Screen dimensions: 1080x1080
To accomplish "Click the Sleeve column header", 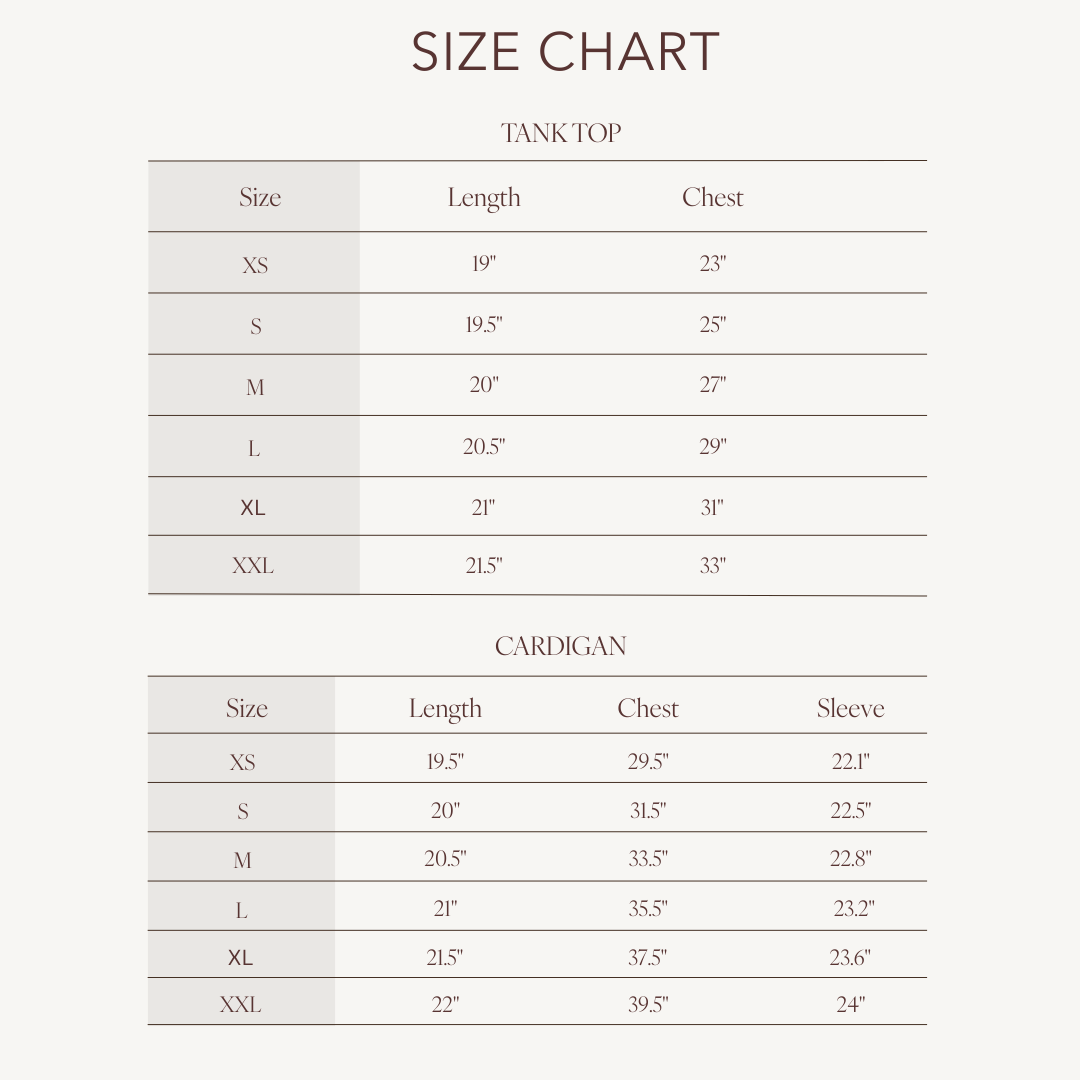I will click(850, 708).
